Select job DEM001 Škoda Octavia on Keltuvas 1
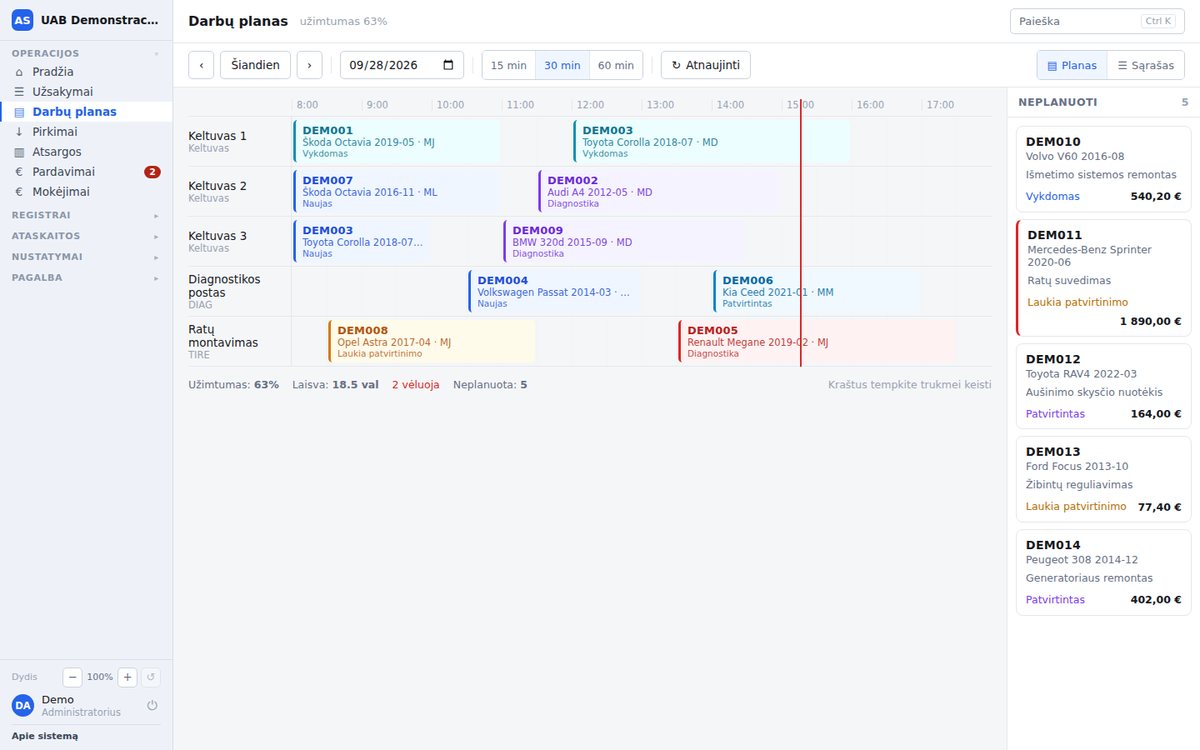Image resolution: width=1200 pixels, height=750 pixels. 396,141
